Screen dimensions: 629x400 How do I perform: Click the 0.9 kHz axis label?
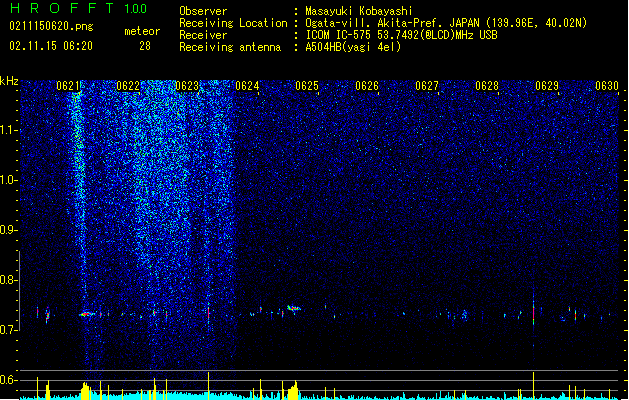click(x=8, y=230)
